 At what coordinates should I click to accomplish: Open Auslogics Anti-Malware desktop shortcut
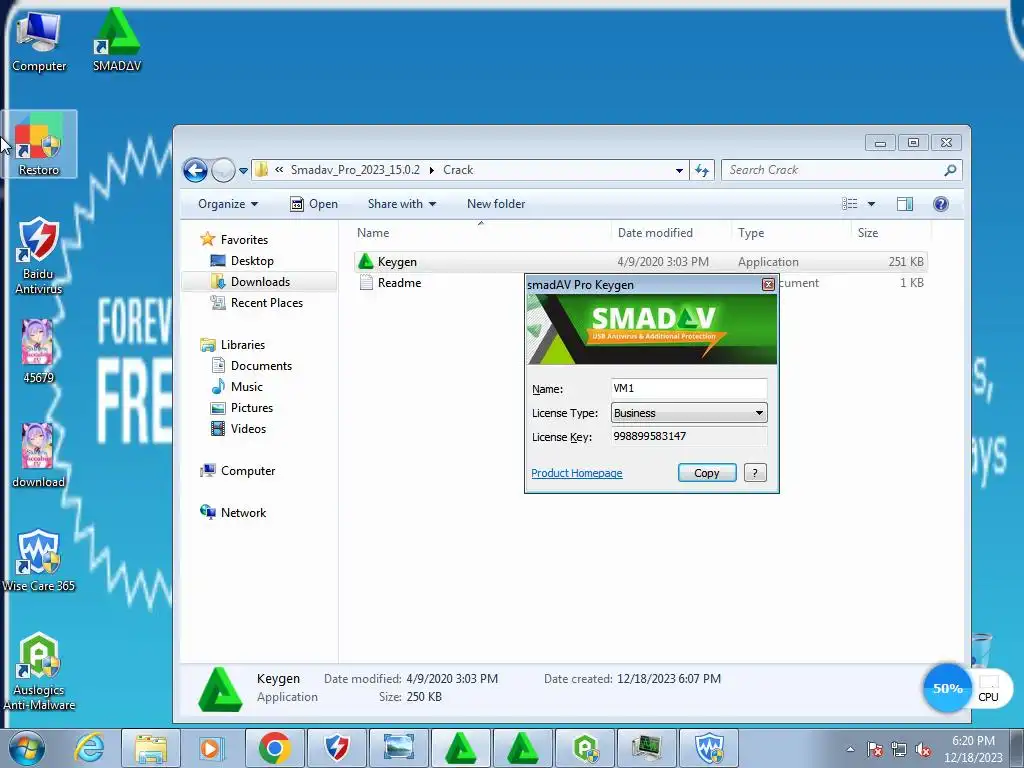coord(39,671)
